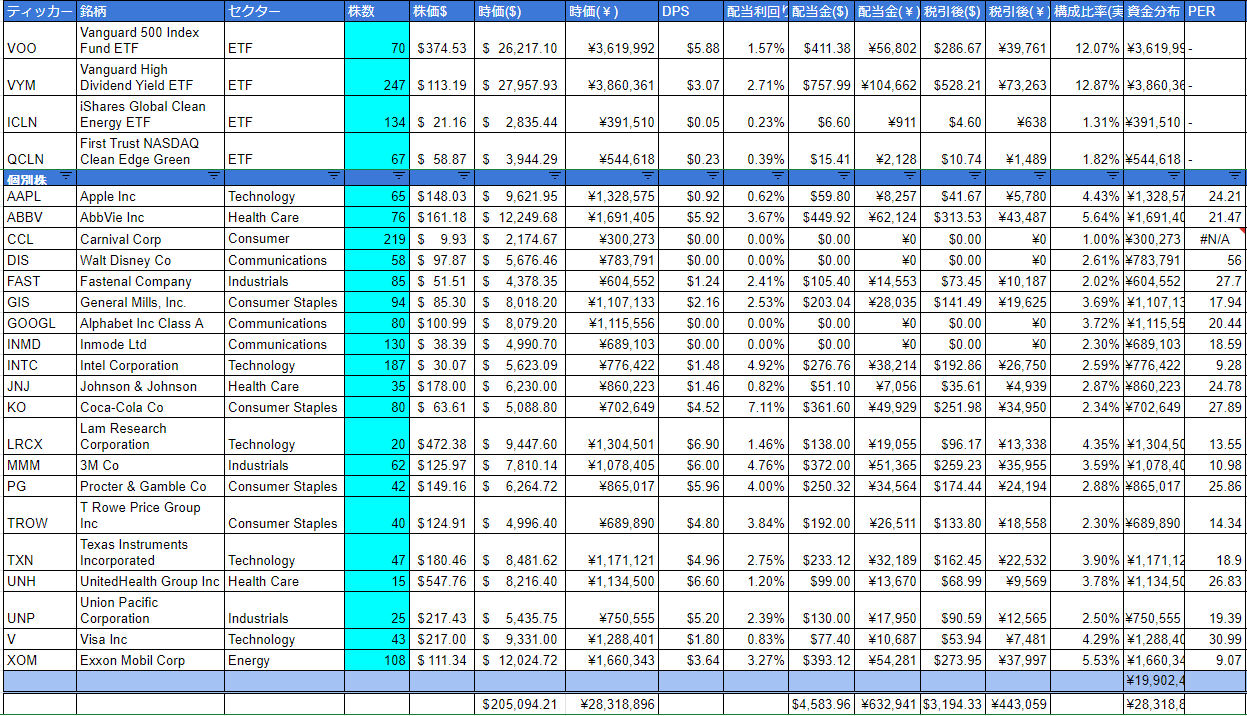Click the filter icon in the PER column
Viewport: 1247px width, 716px height.
click(1237, 176)
